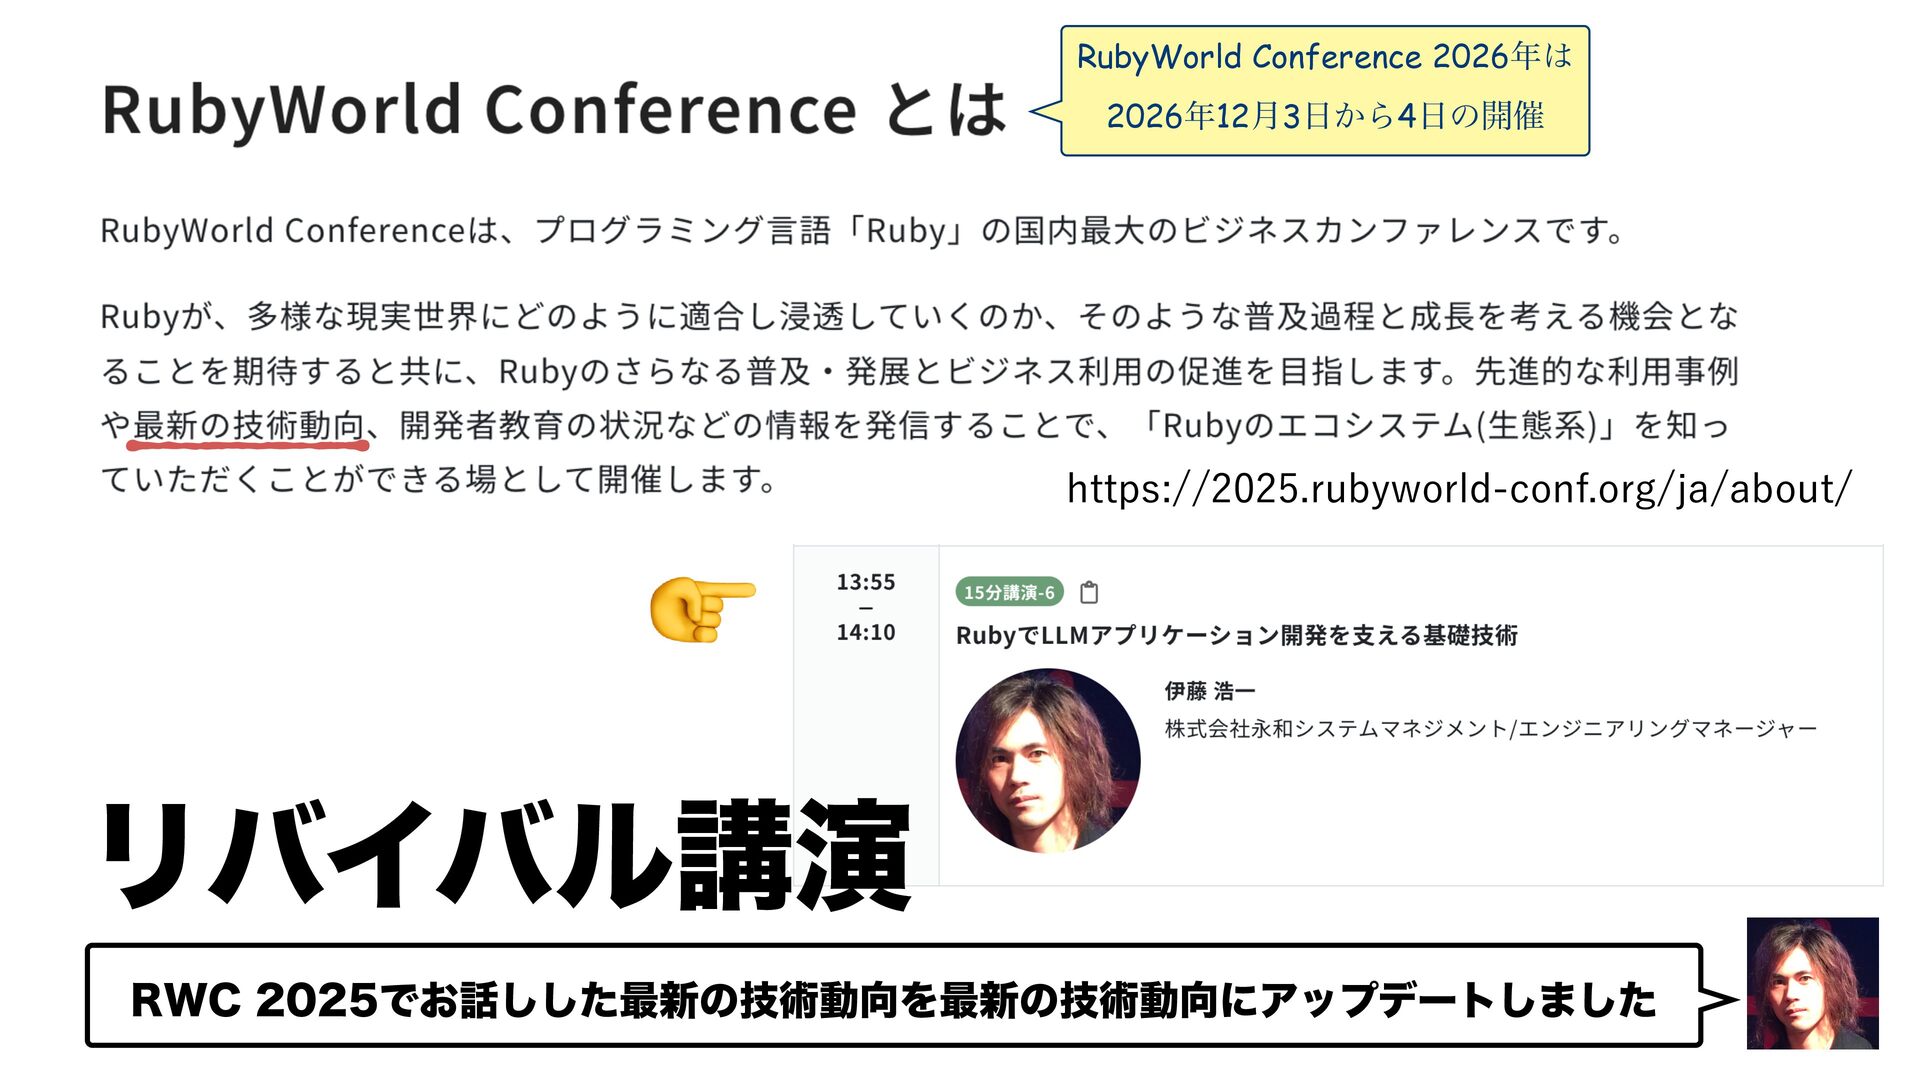Viewport: 1920px width, 1080px height.
Task: Click the green 15分講演-6 session badge
Action: [1008, 592]
